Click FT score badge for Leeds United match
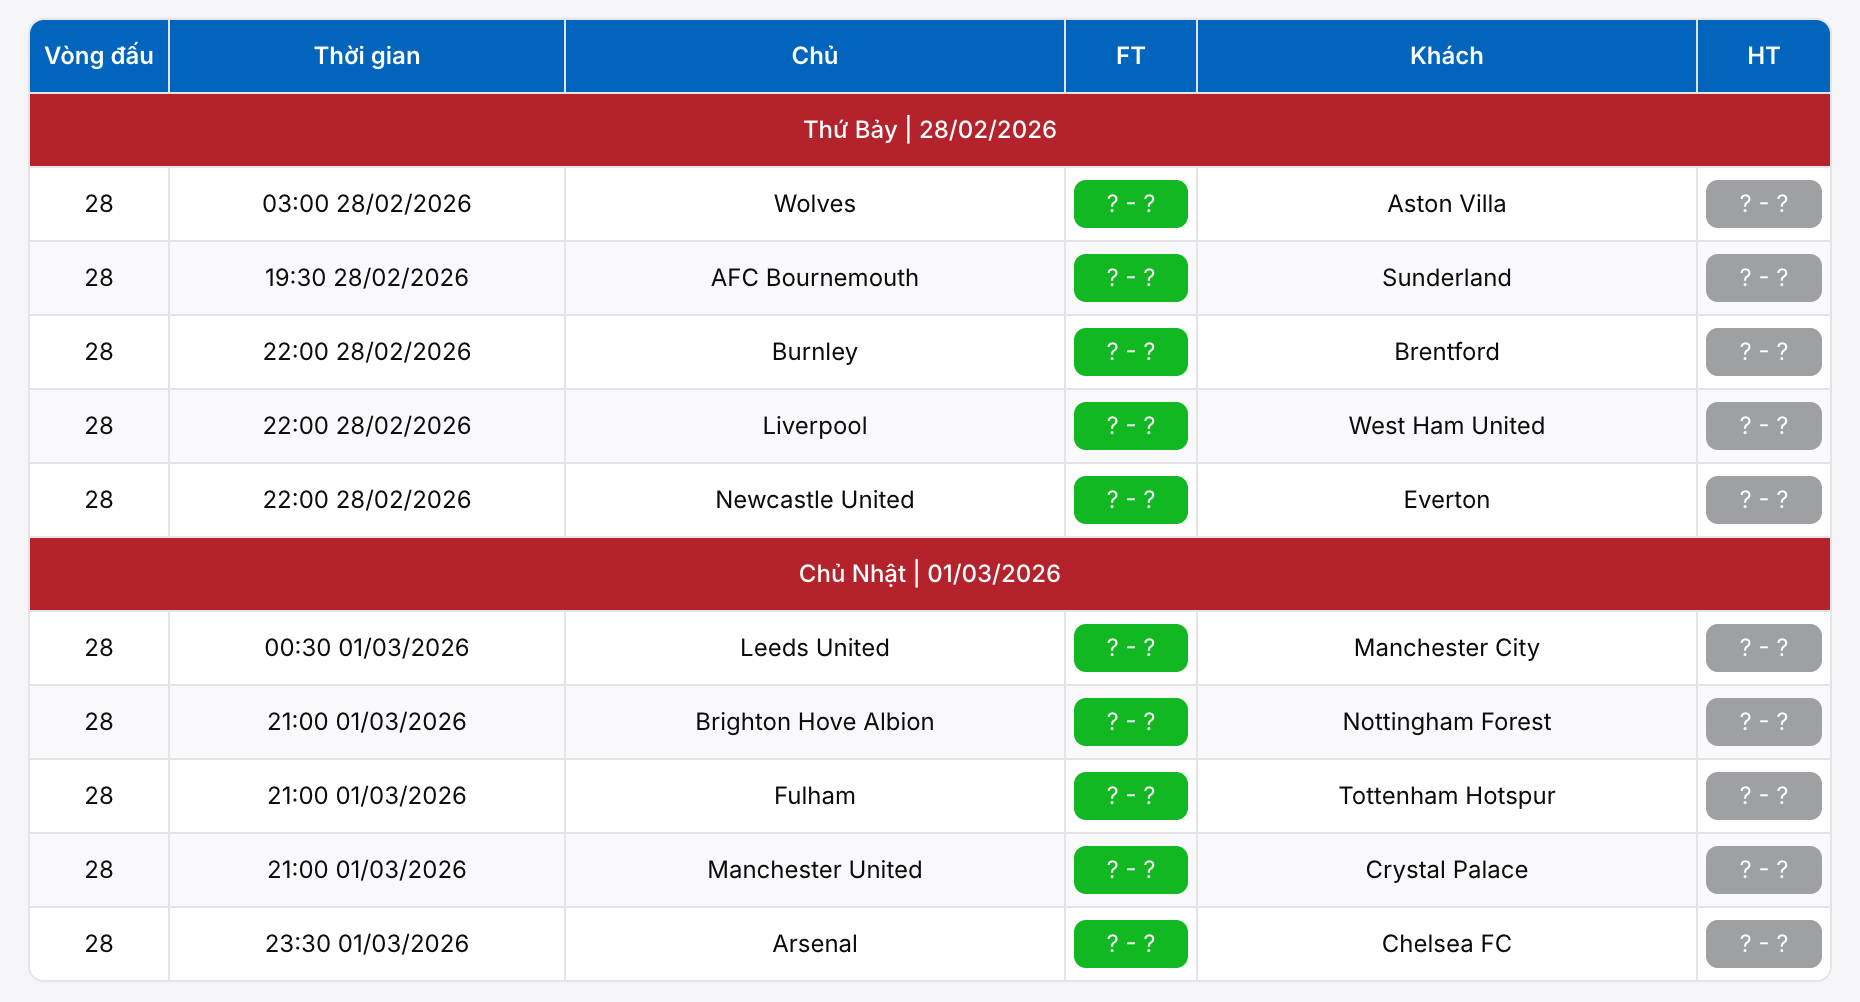 1130,648
